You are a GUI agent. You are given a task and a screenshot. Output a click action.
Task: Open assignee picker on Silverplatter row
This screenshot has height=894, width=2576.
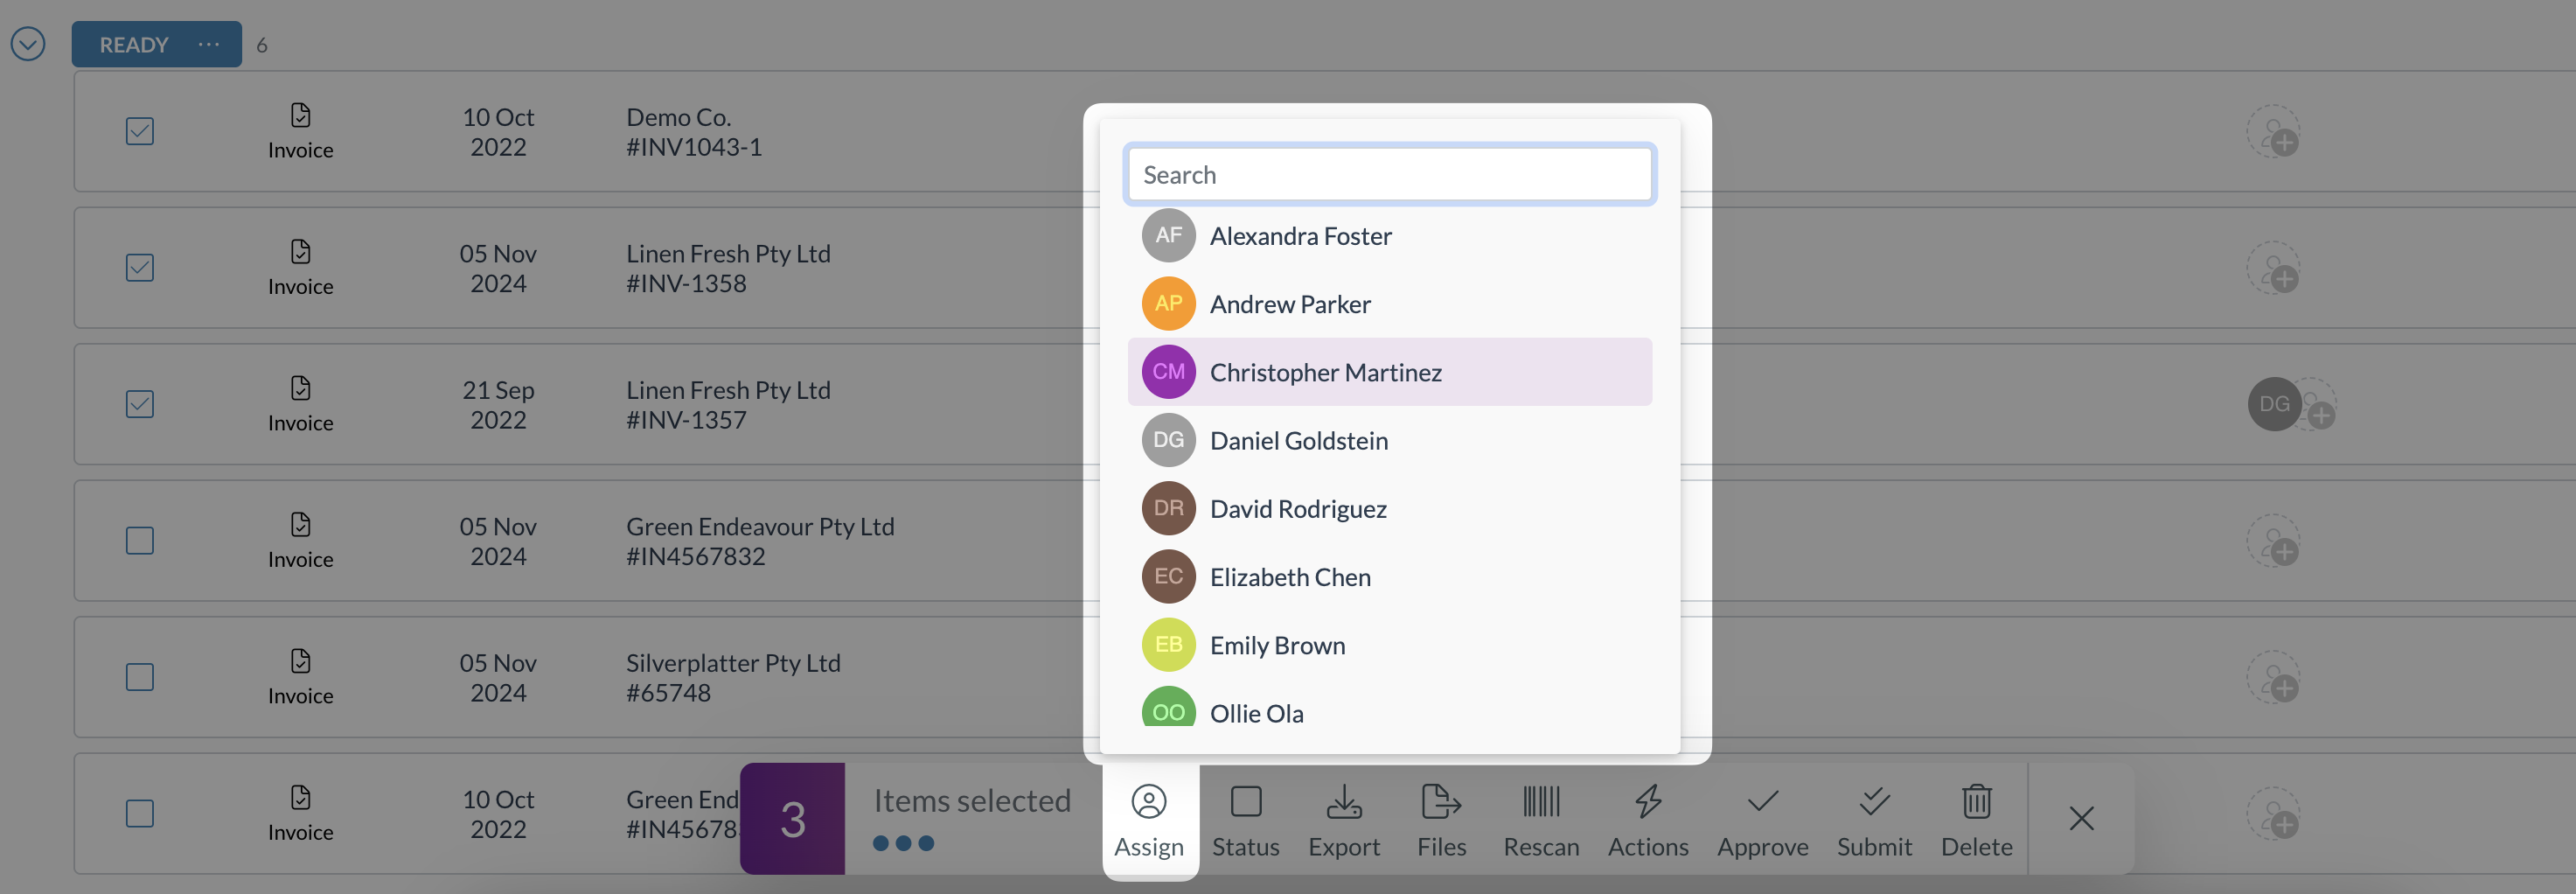tap(2273, 677)
